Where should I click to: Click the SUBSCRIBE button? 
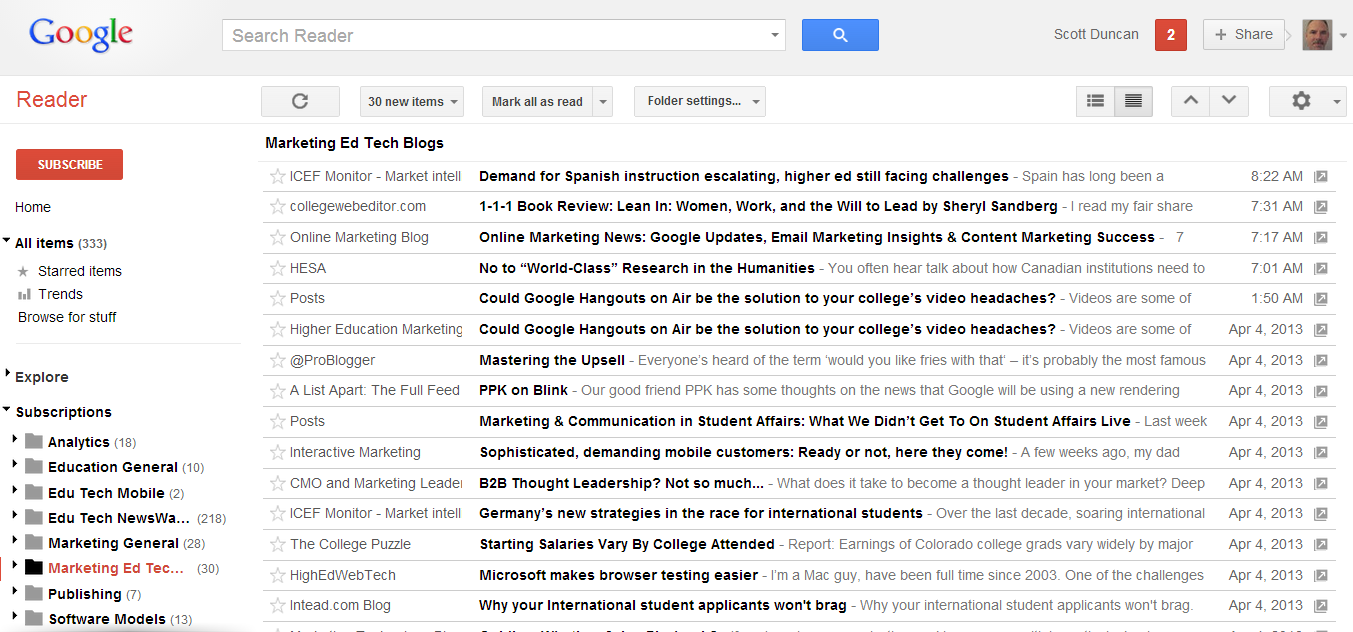68,164
